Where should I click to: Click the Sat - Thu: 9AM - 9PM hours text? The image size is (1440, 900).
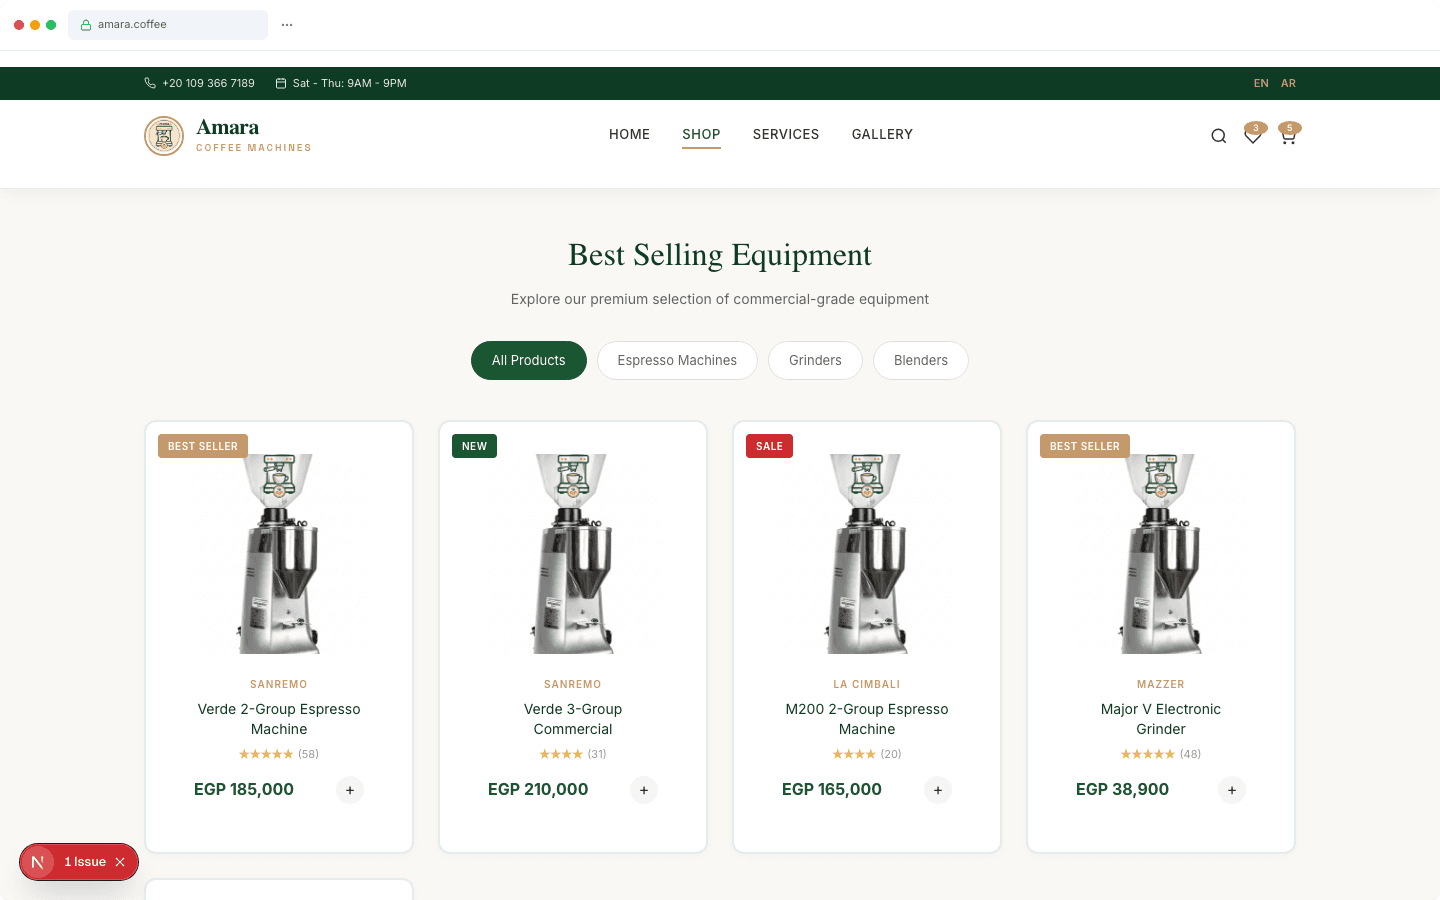[x=350, y=83]
